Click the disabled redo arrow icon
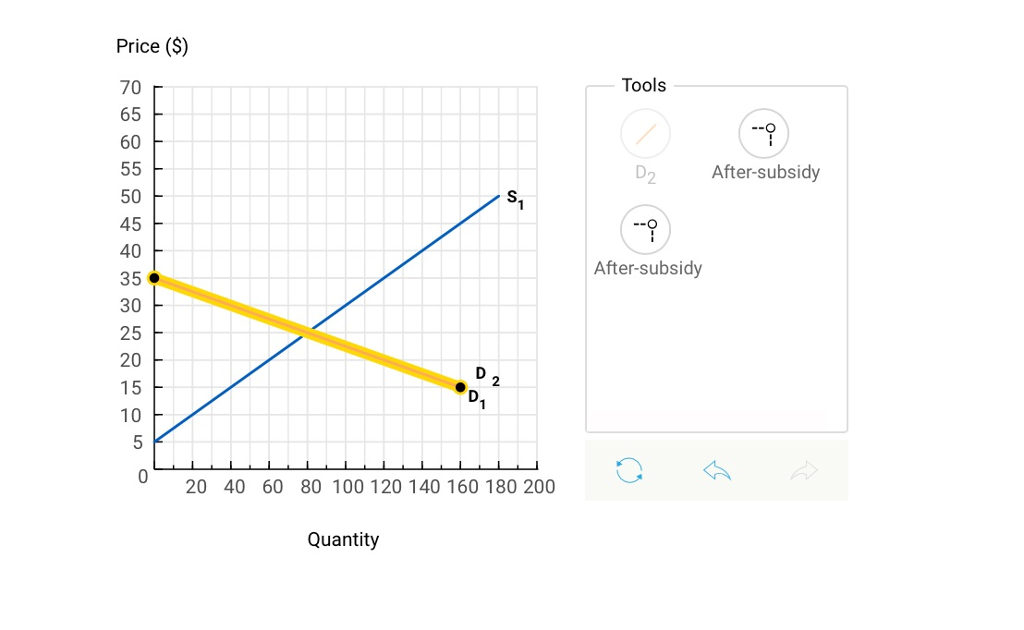1024x630 pixels. pyautogui.click(x=804, y=470)
